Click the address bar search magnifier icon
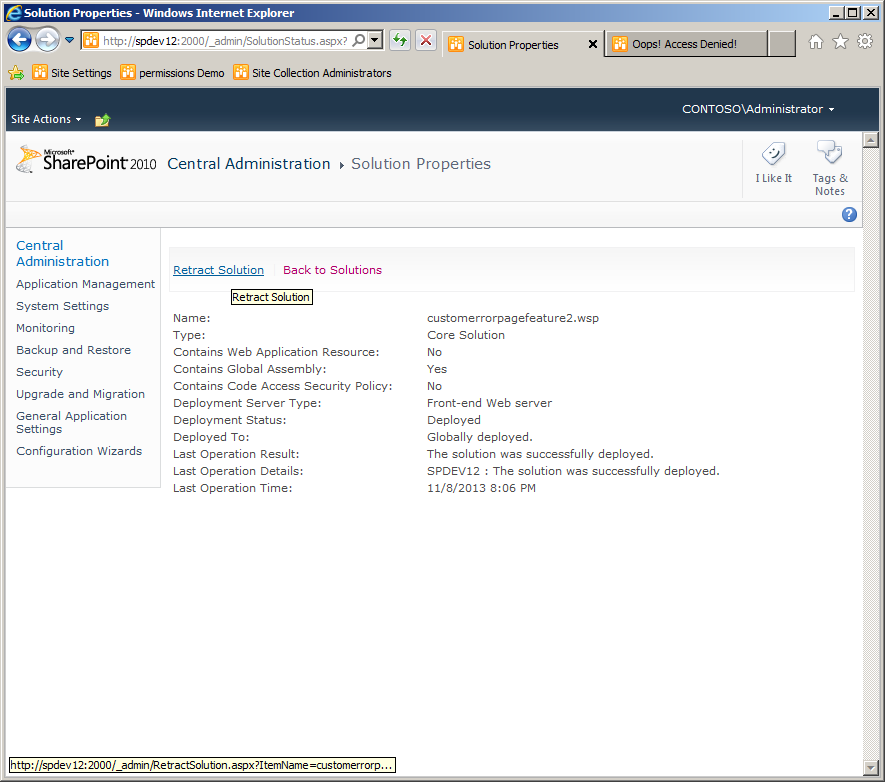885x782 pixels. click(x=359, y=41)
